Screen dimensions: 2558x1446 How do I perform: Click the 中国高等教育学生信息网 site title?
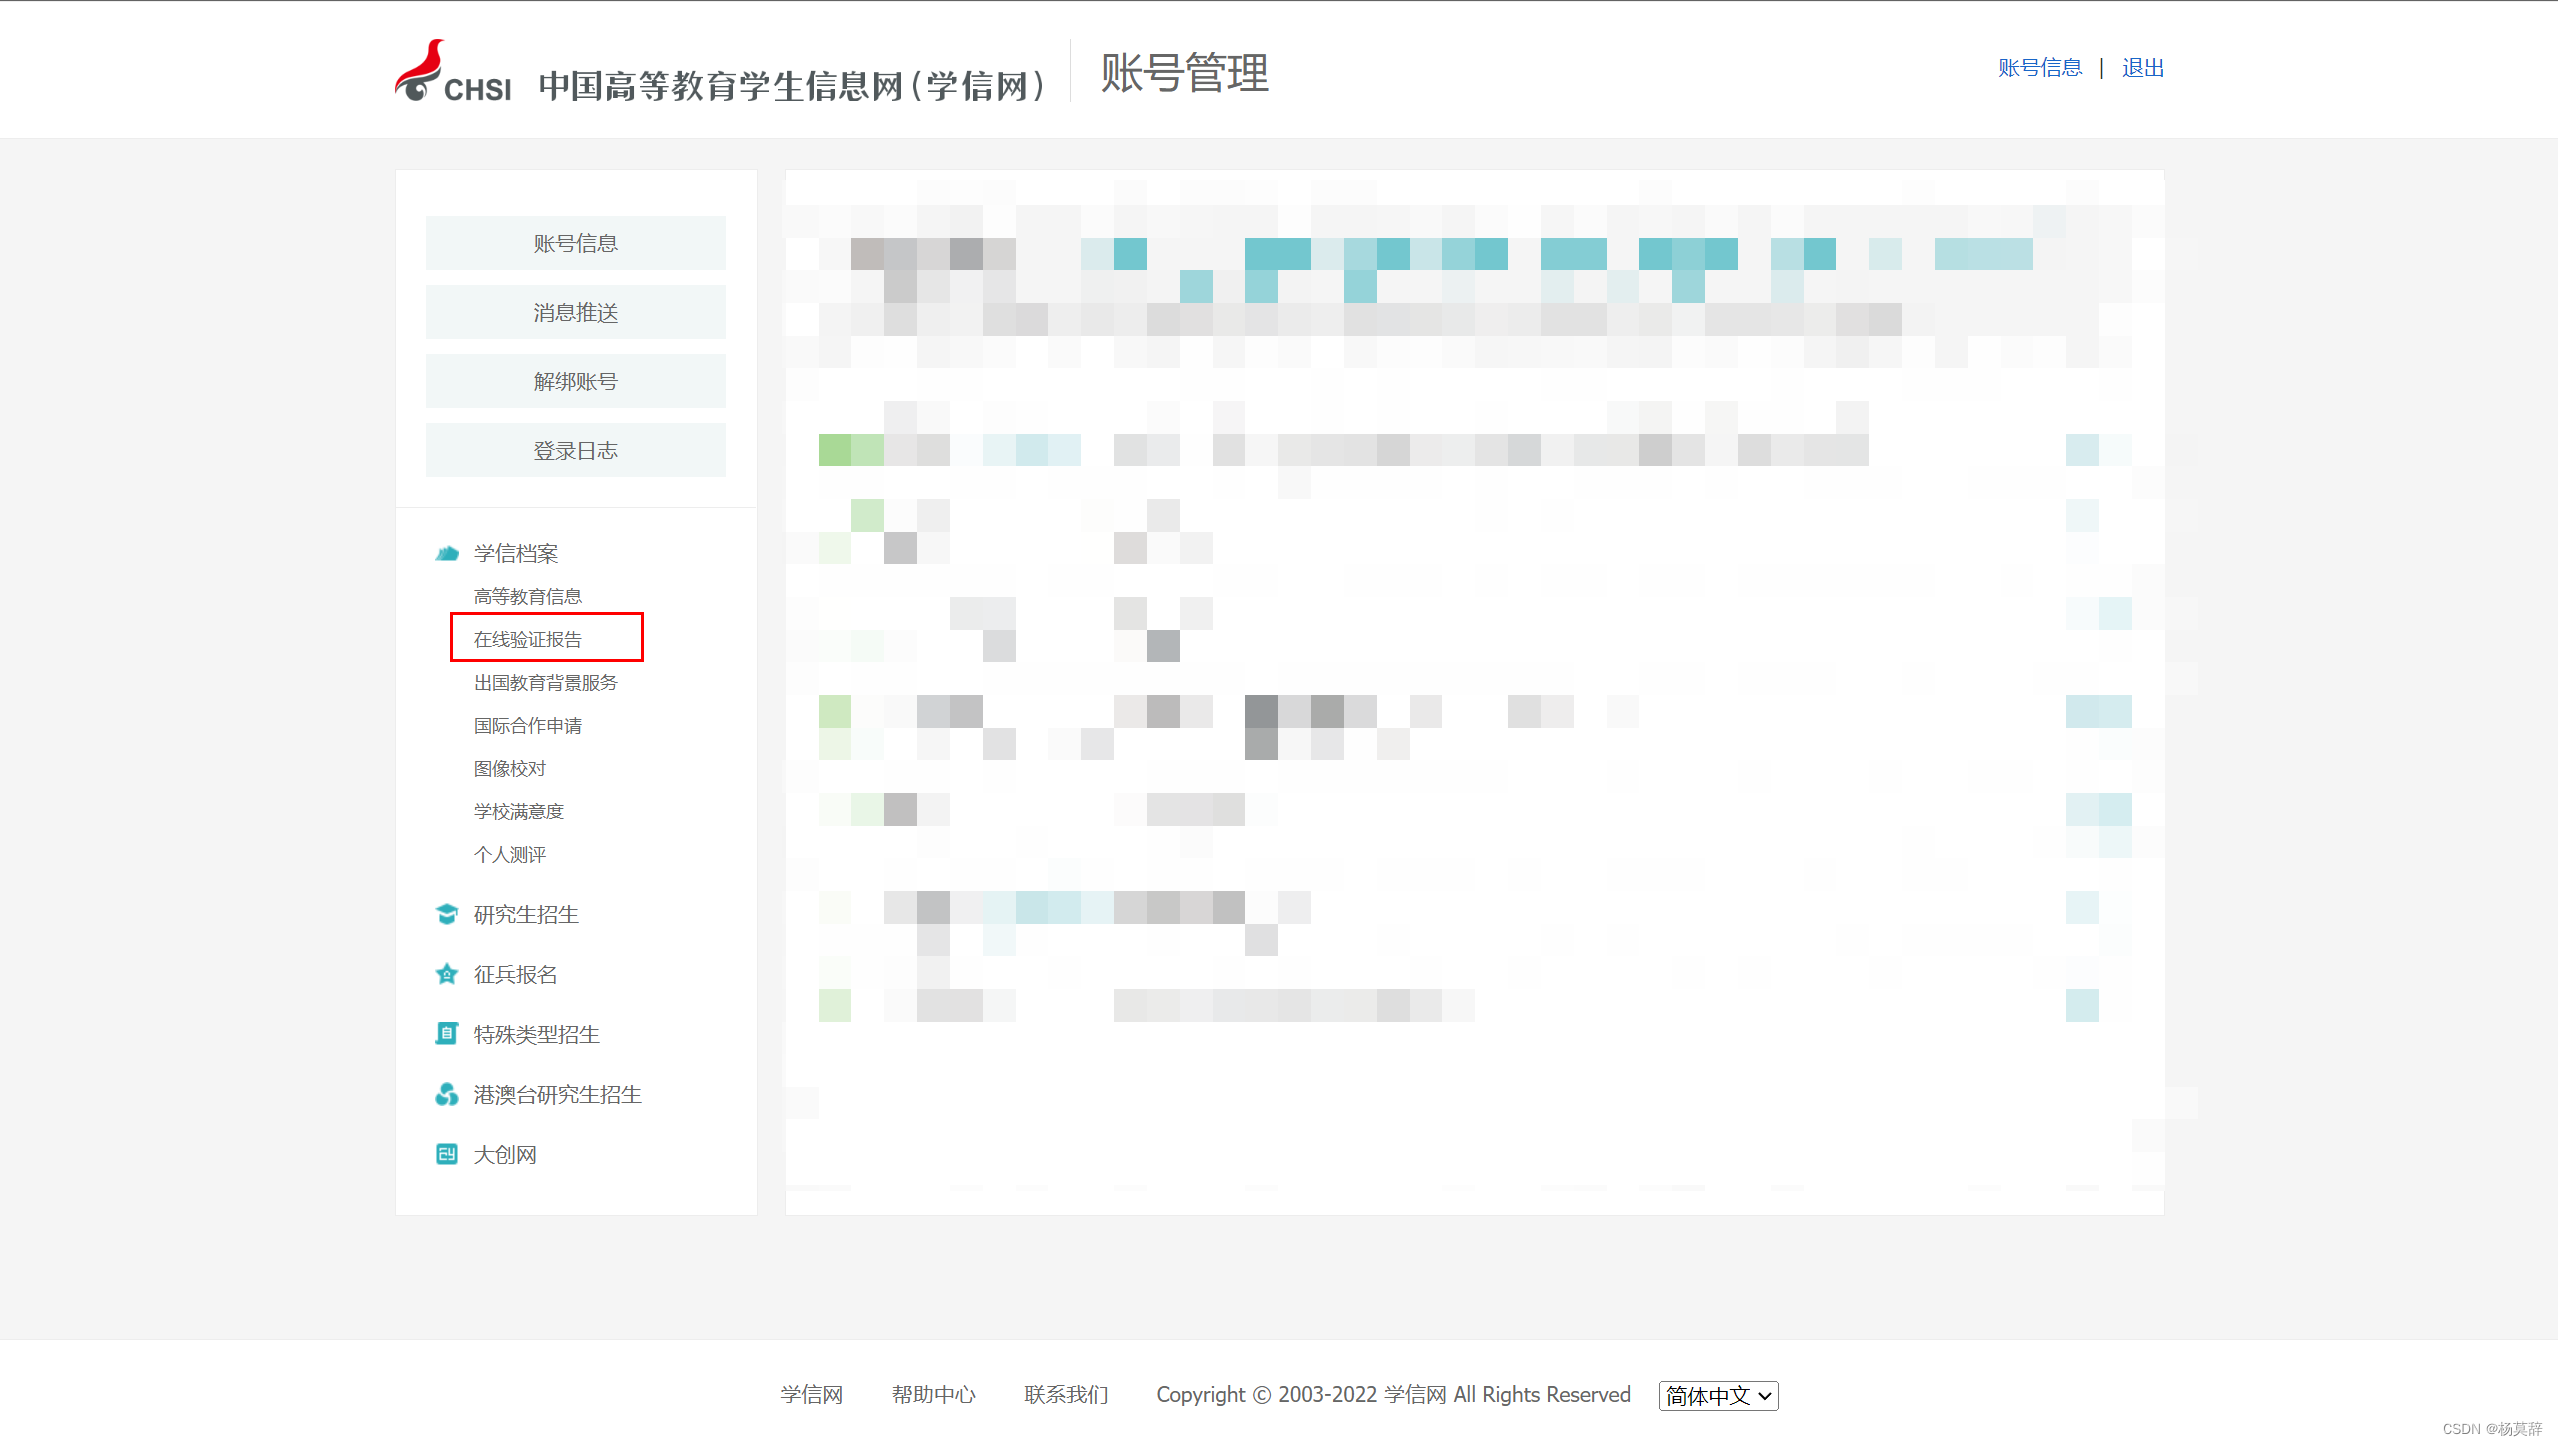792,86
